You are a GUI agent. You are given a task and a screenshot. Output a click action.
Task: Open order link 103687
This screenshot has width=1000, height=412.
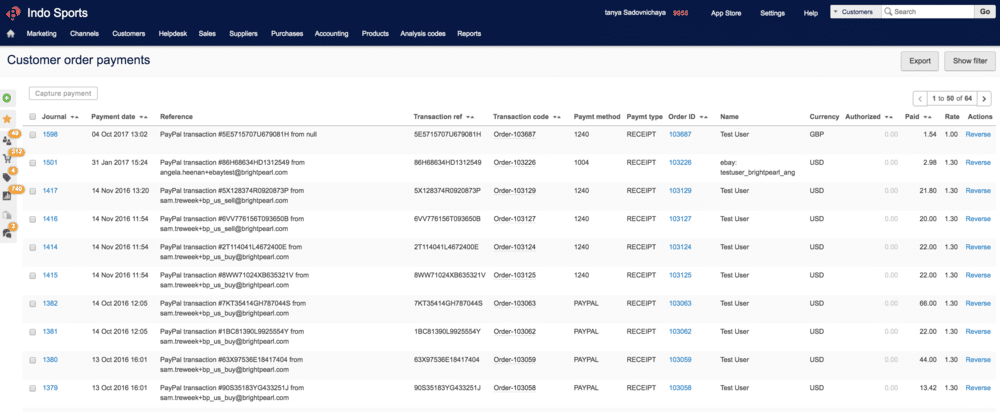(680, 134)
